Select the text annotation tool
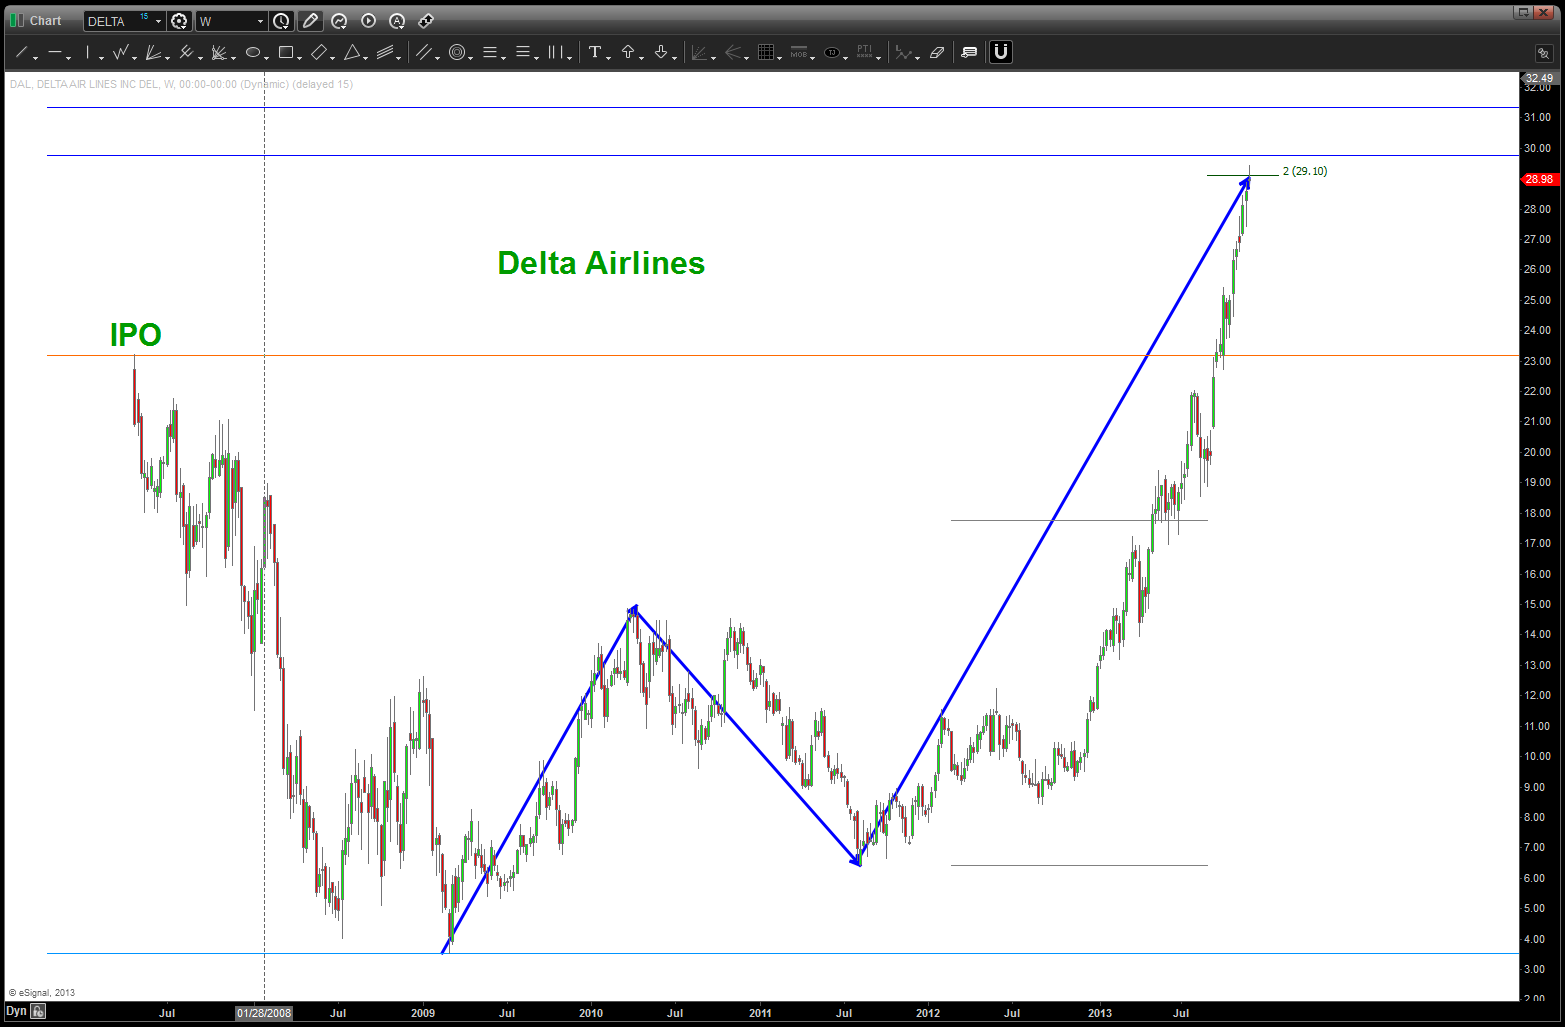Viewport: 1565px width, 1027px height. 595,53
